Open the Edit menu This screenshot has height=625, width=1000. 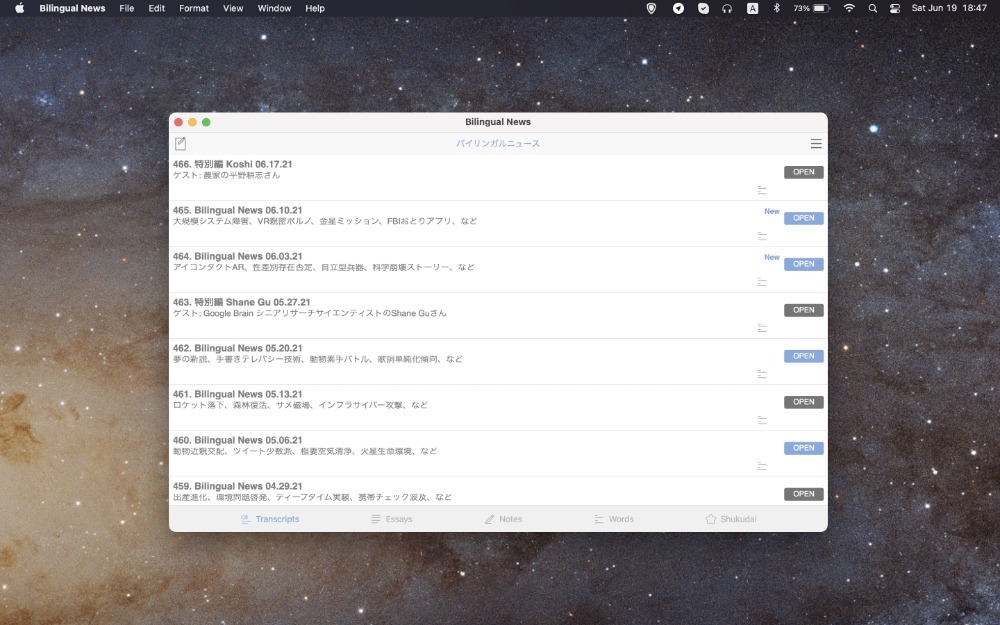pyautogui.click(x=156, y=8)
